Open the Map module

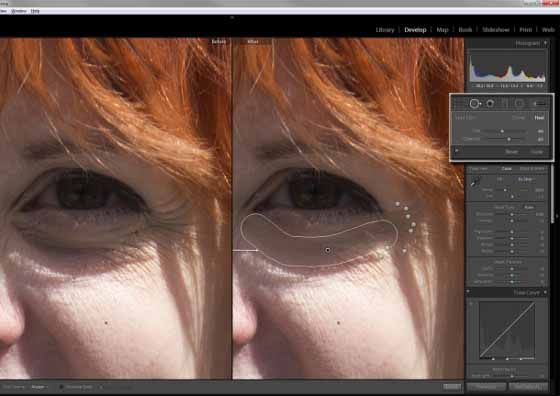point(442,30)
